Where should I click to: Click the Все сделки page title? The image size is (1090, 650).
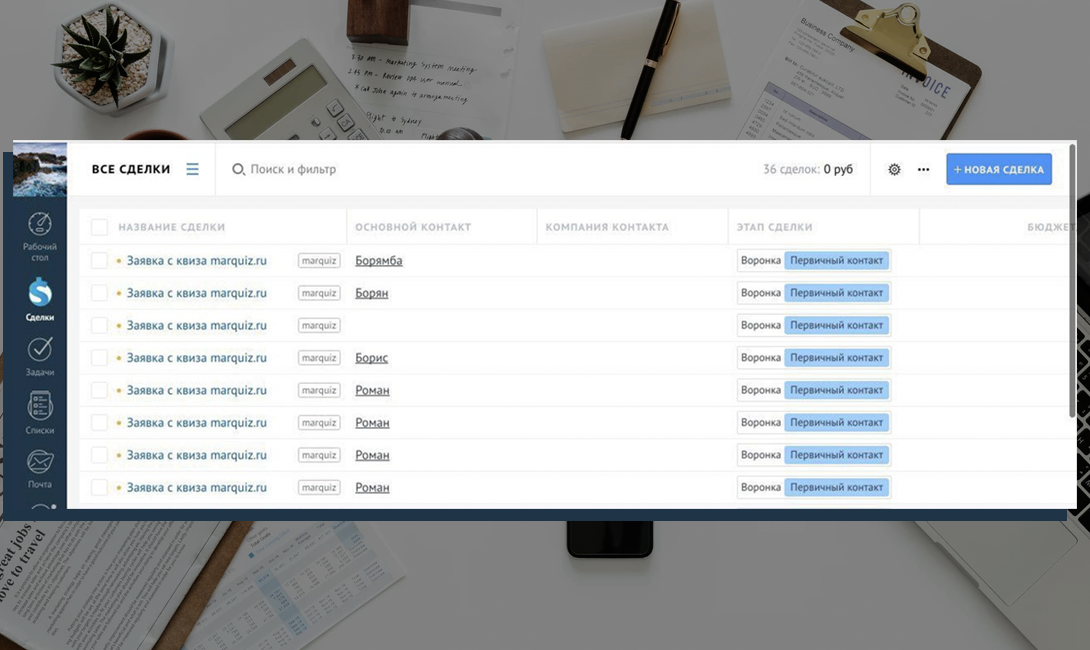coord(131,169)
